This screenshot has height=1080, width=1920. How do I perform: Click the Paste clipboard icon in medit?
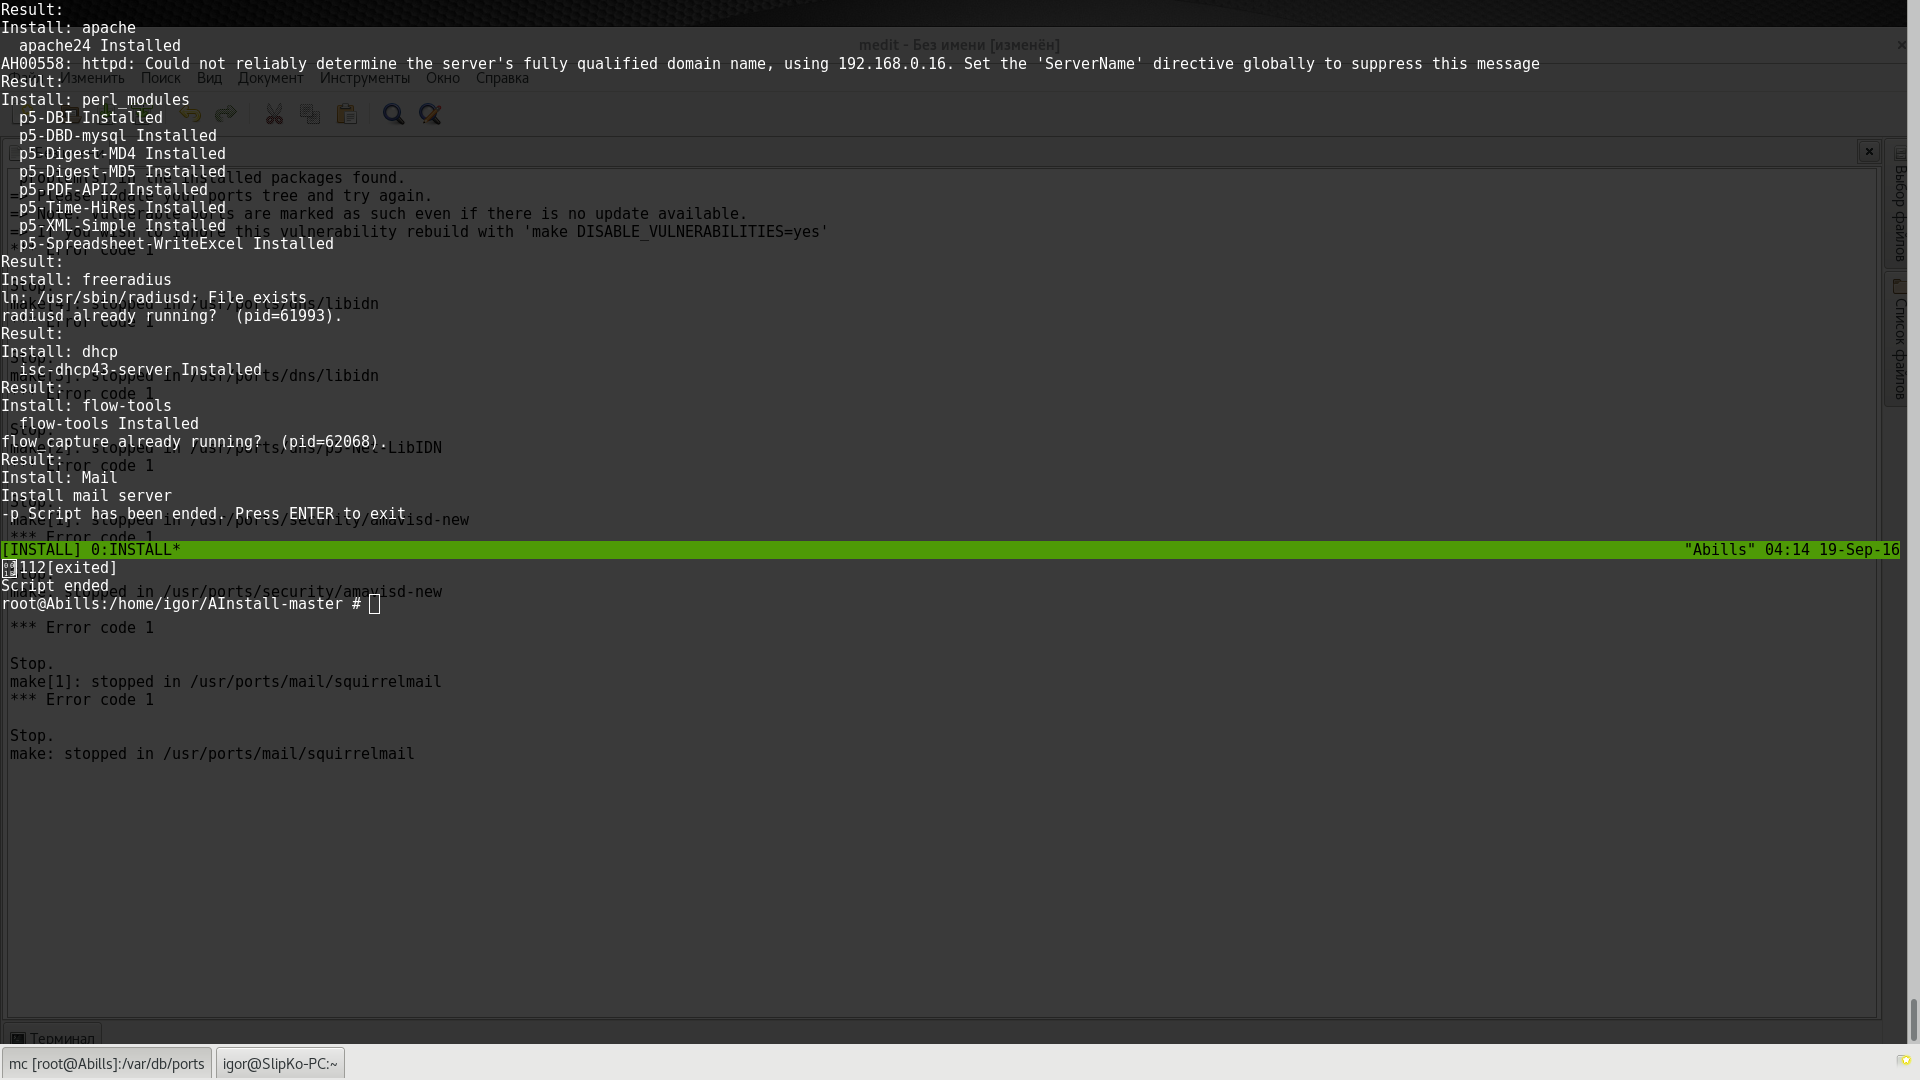pos(347,115)
